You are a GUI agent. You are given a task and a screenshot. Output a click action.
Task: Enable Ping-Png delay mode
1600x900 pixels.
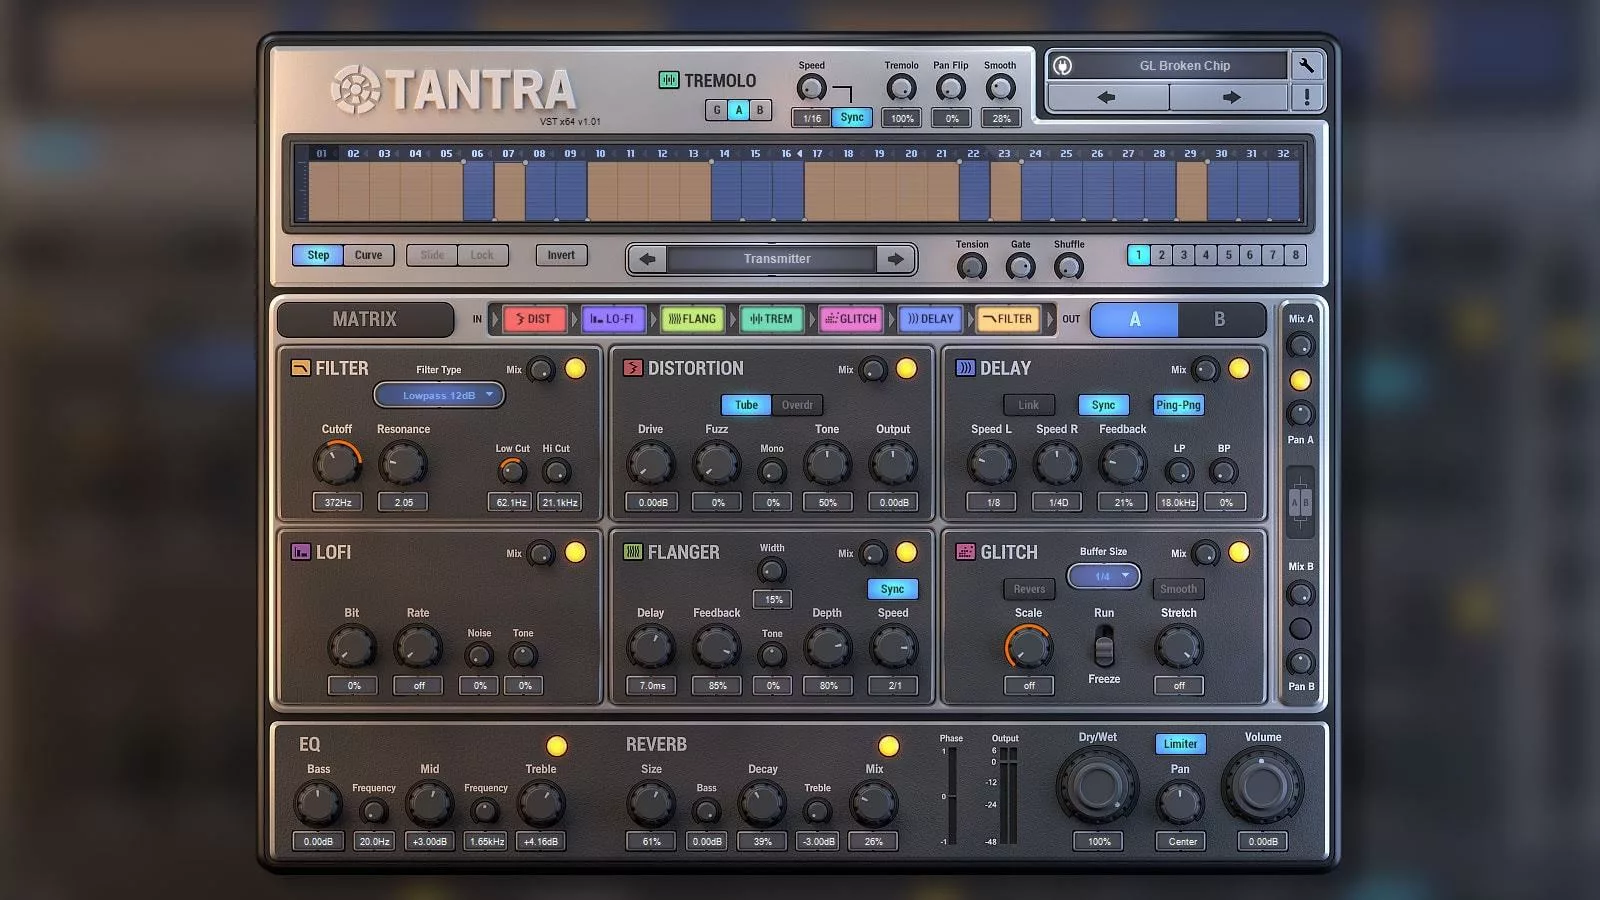(1178, 405)
